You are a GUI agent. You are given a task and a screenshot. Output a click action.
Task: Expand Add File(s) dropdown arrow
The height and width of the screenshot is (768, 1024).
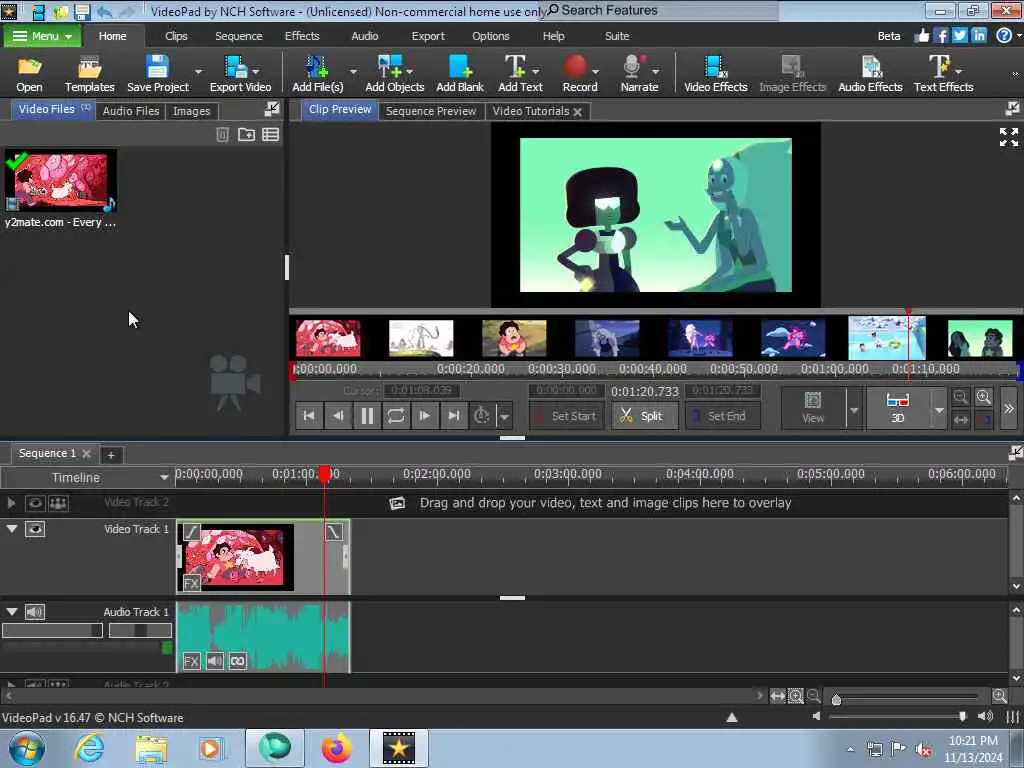(353, 71)
